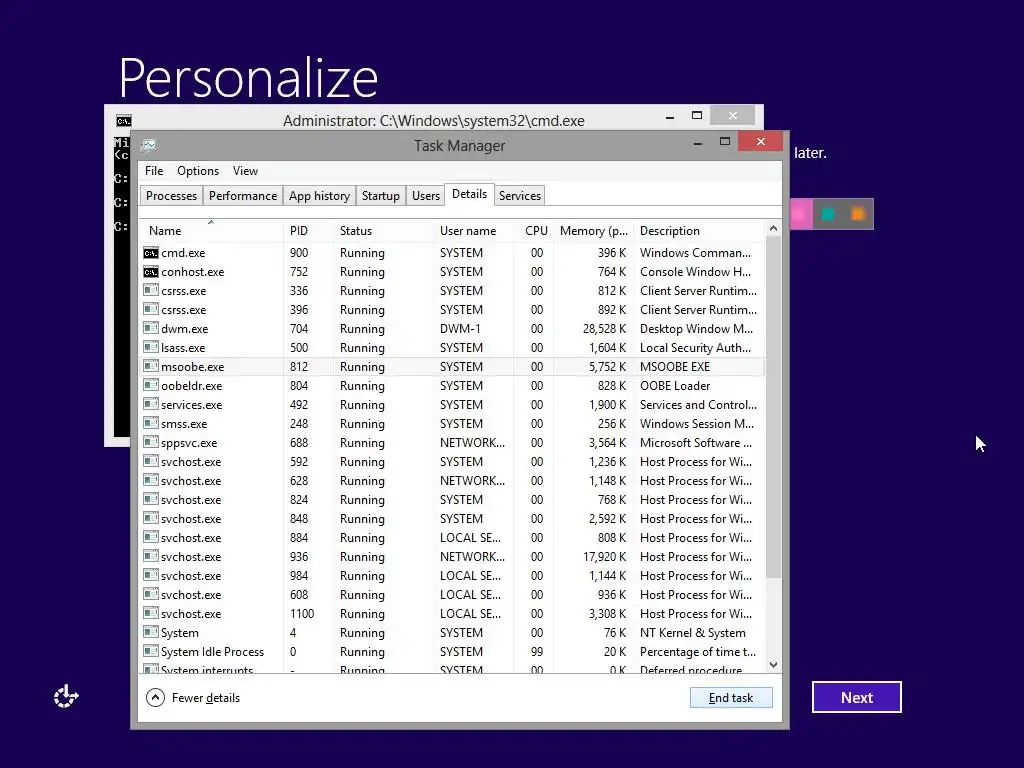Screen dimensions: 1024x768
Task: Sort by the User name column header
Action: point(473,231)
